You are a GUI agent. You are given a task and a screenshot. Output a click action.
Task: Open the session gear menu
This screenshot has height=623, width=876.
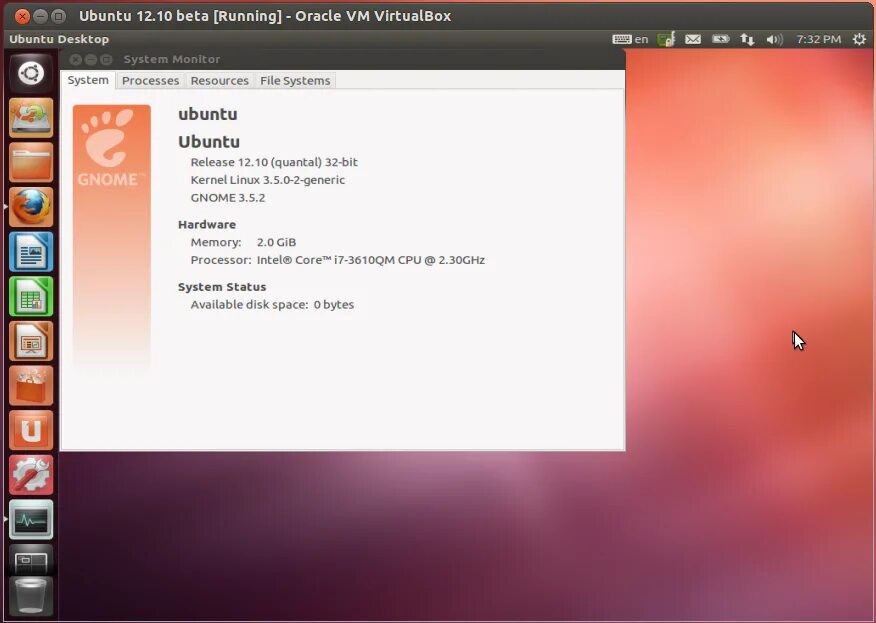[x=859, y=39]
